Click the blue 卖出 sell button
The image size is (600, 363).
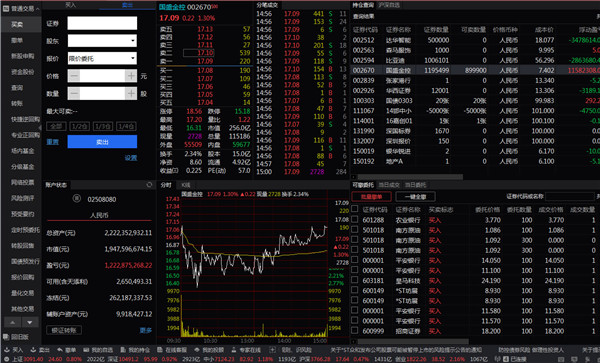(x=102, y=142)
